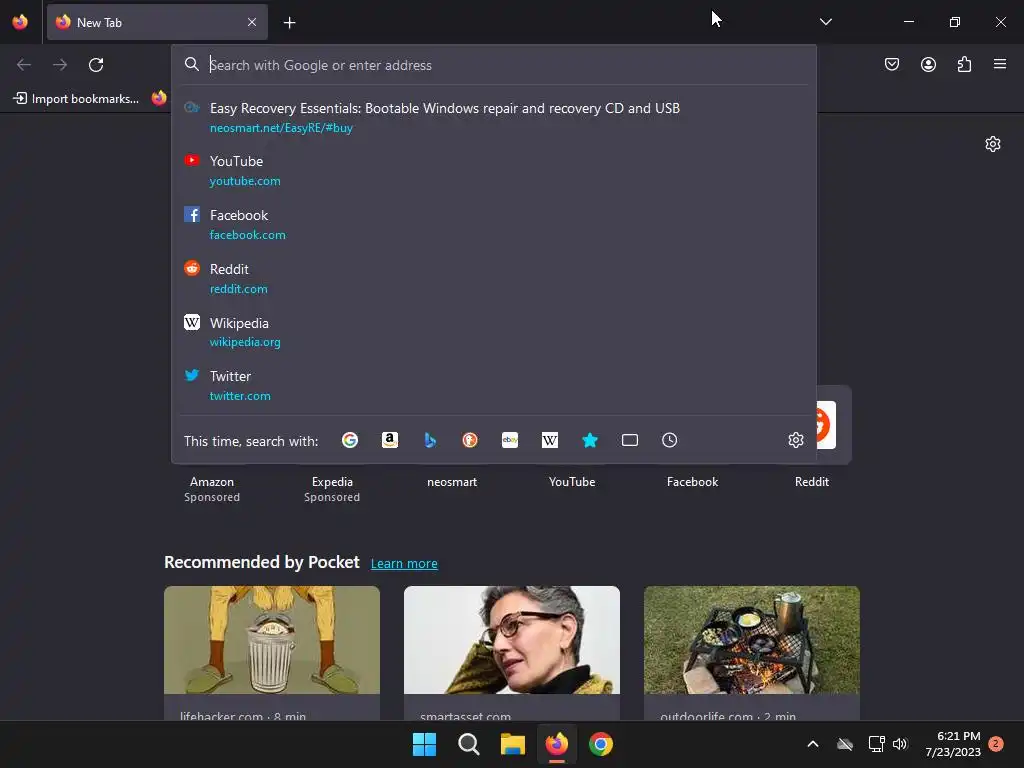The image size is (1024, 768).
Task: Open Expedia Sponsored shortcut
Action: coord(332,489)
